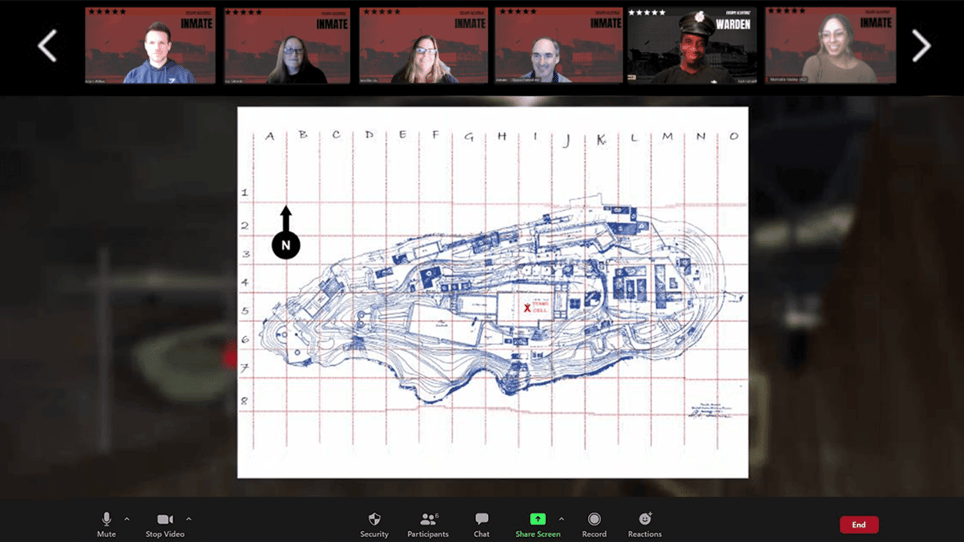This screenshot has height=542, width=964.
Task: Start recording with the Record icon
Action: (594, 519)
